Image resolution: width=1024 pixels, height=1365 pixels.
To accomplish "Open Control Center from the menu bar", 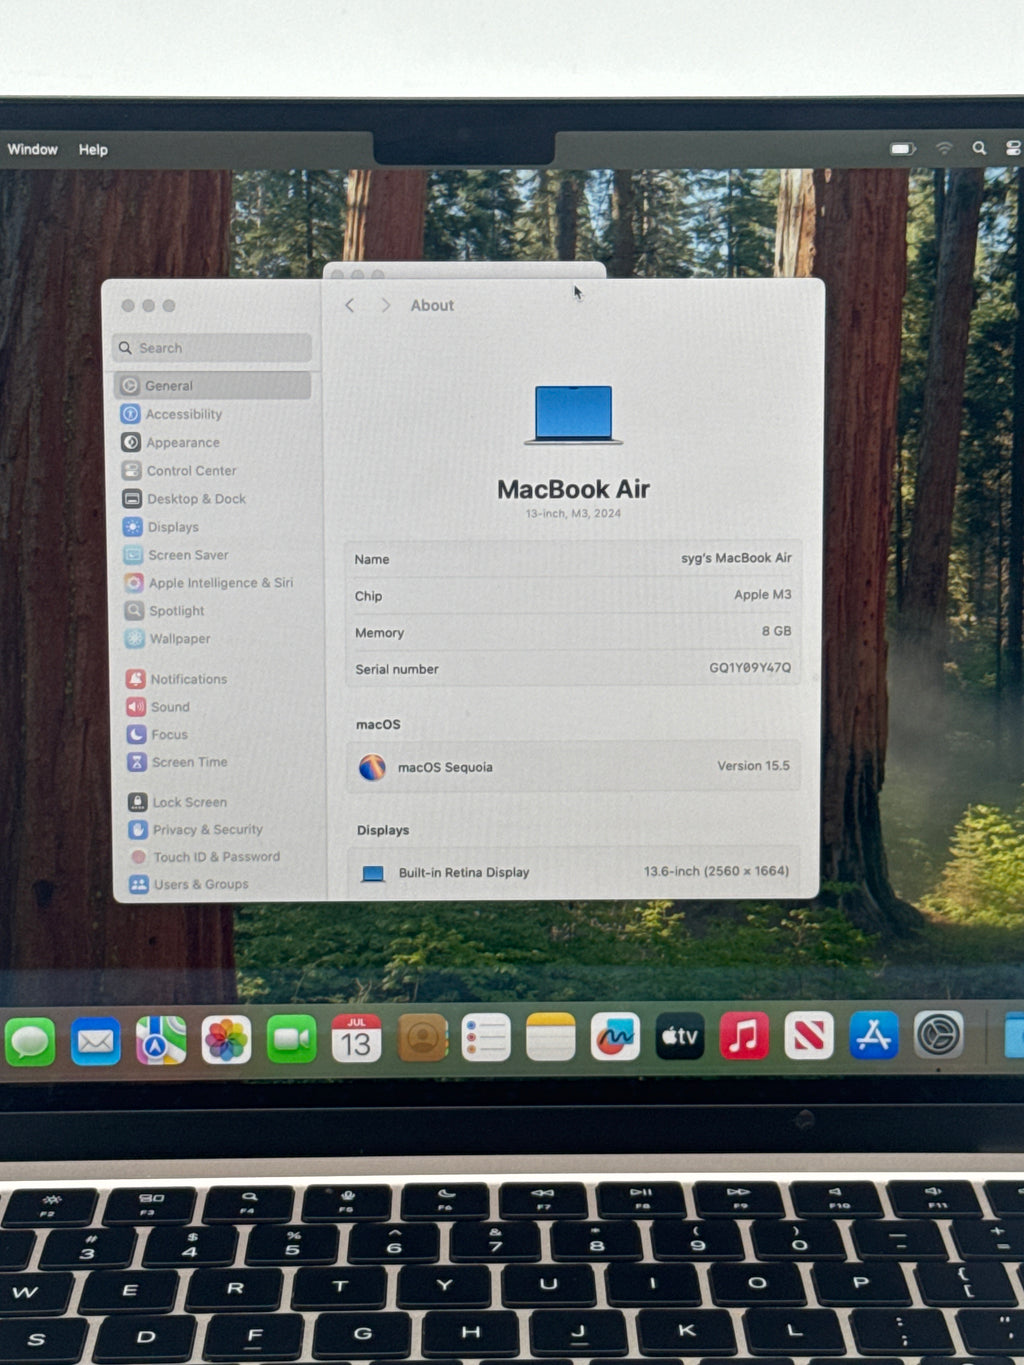I will click(x=1013, y=148).
